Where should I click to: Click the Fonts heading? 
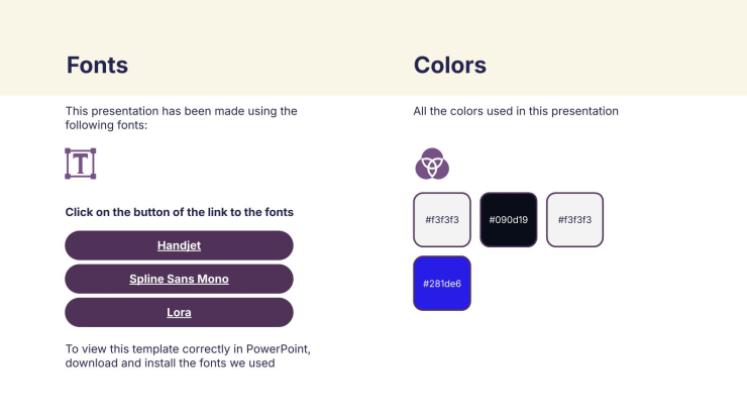tap(97, 66)
